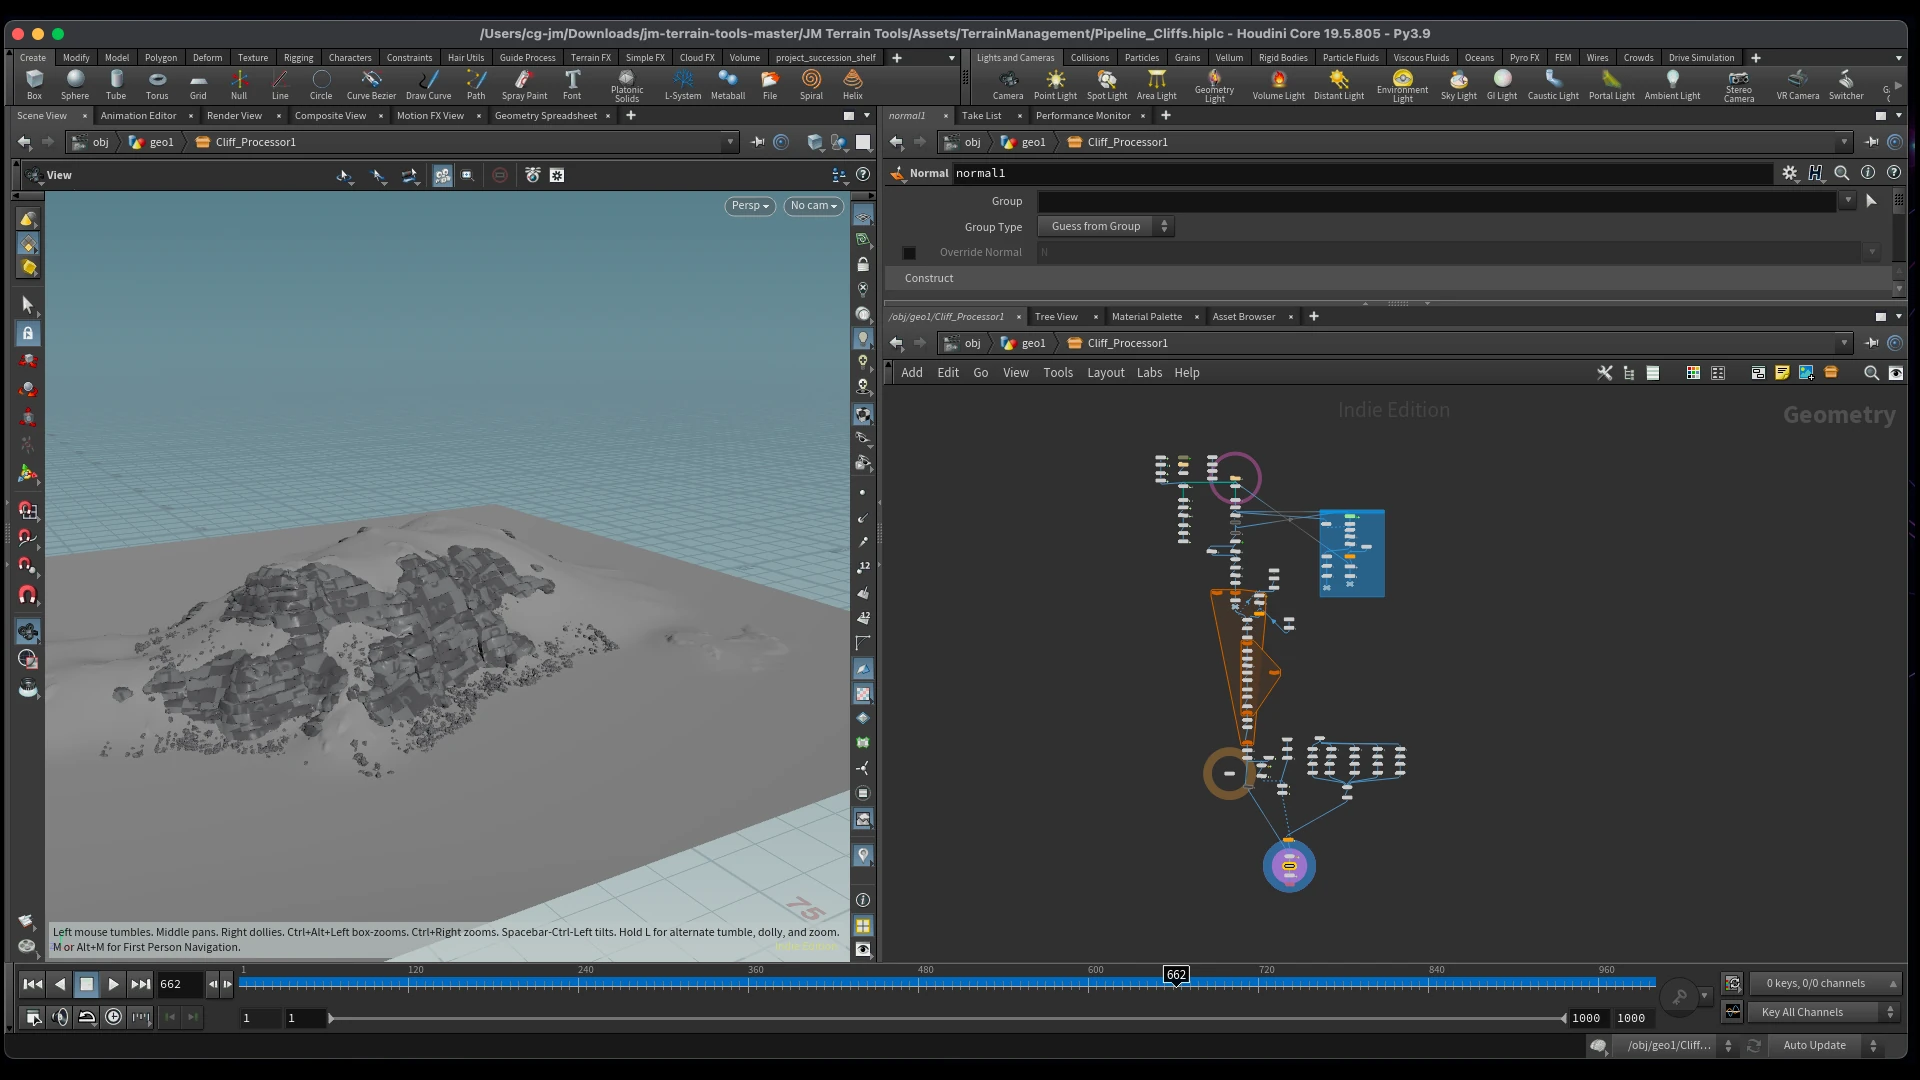
Task: Expand the Group field dropdown arrow
Action: tap(1848, 201)
